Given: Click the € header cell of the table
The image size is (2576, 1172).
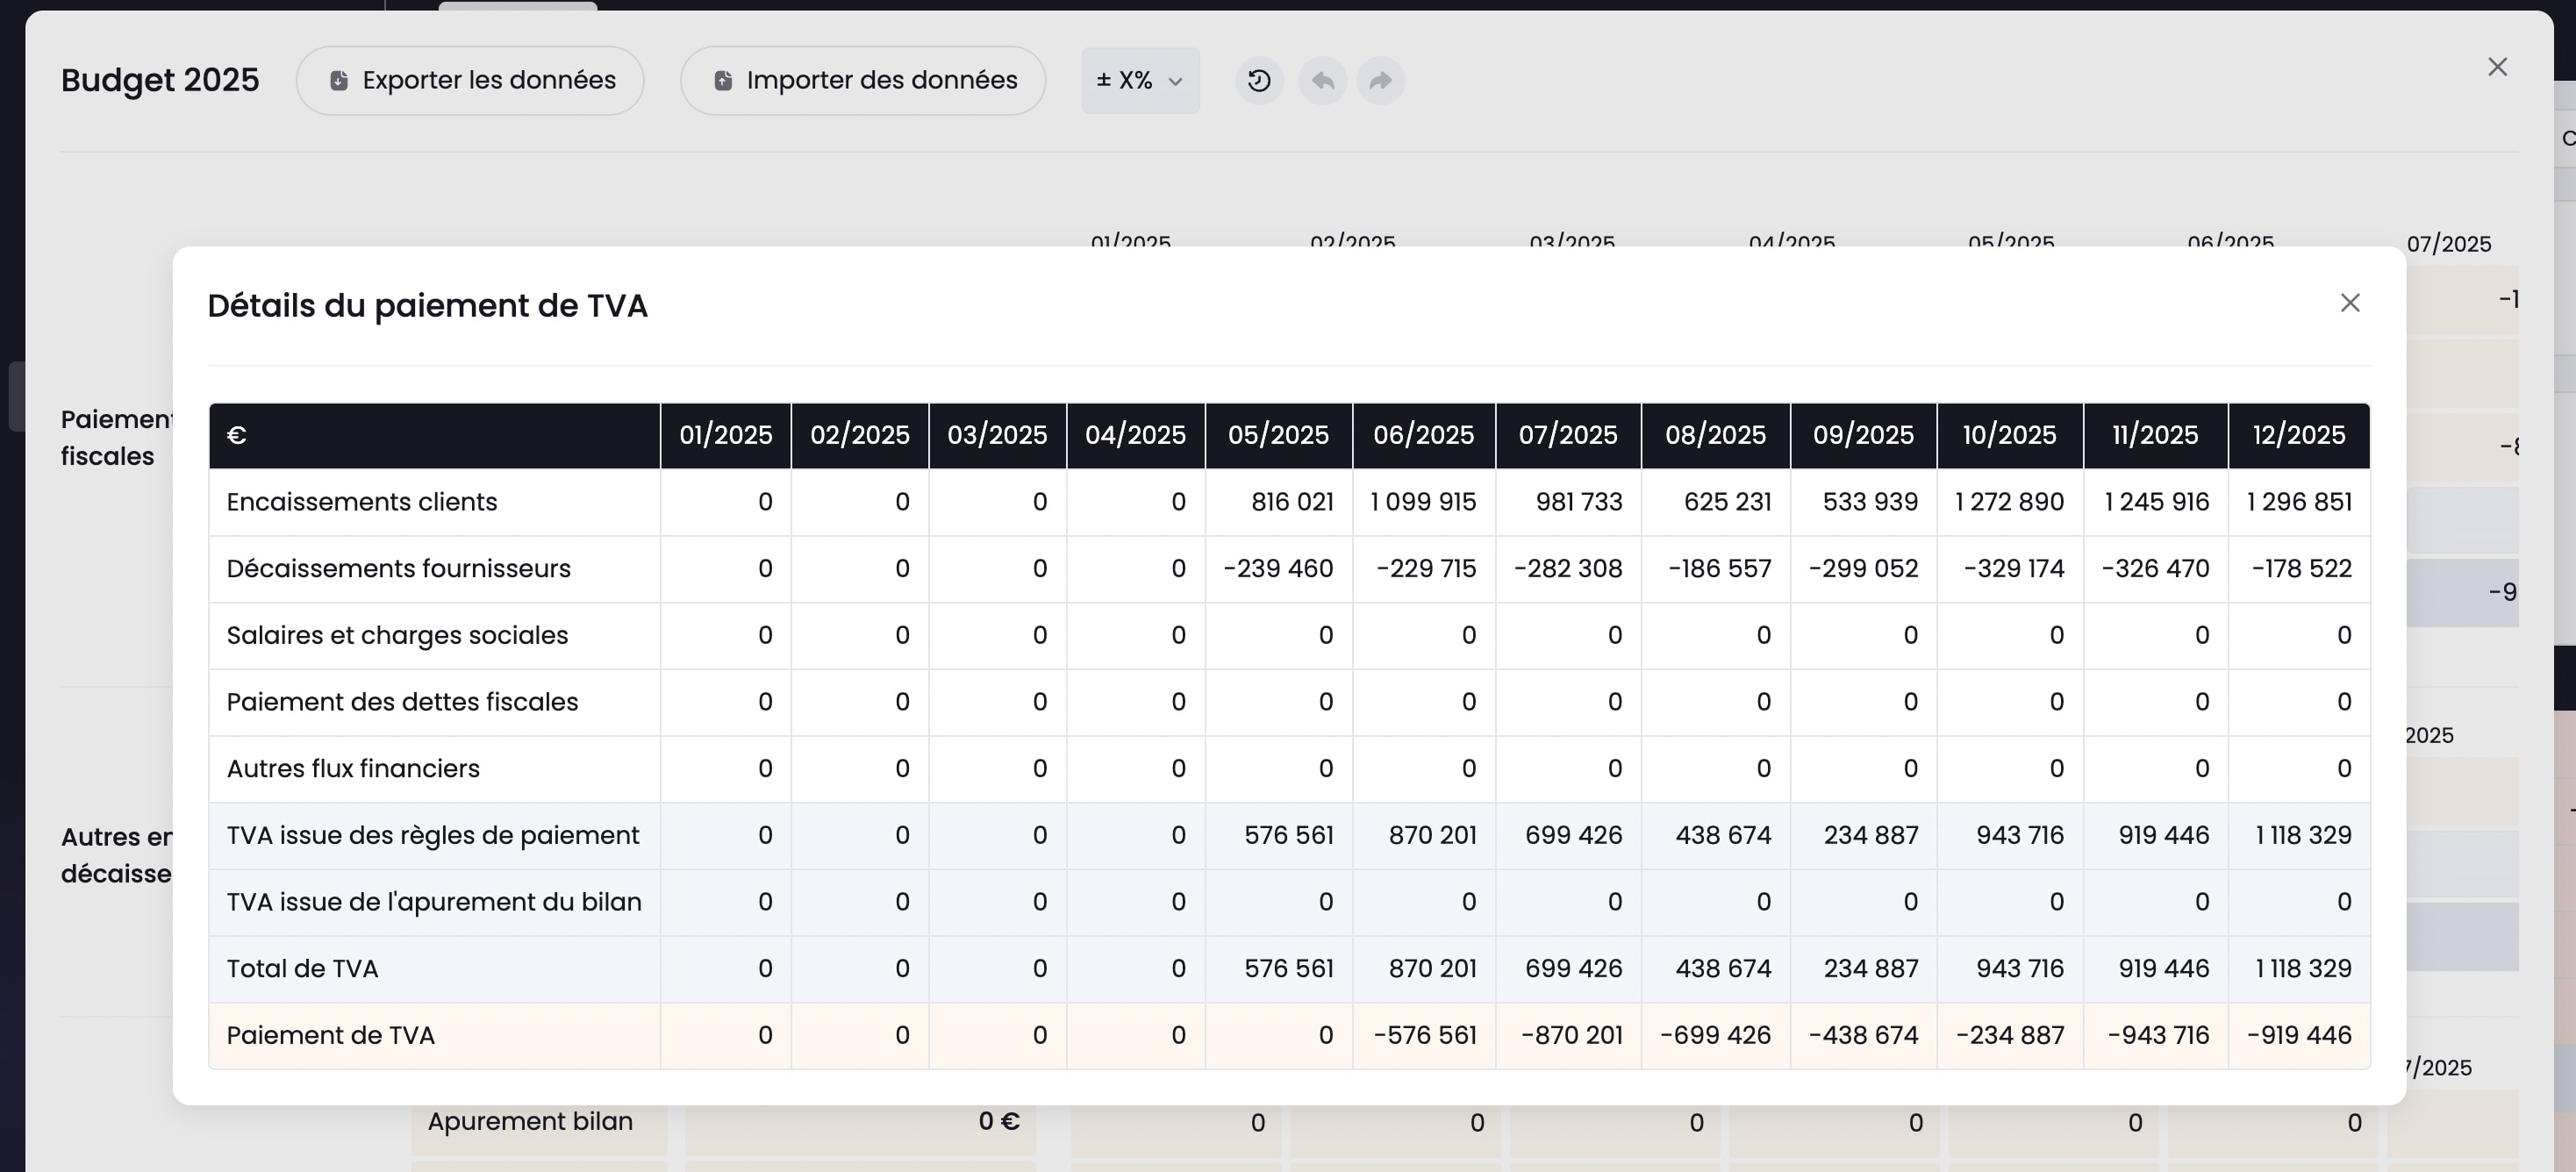Looking at the screenshot, I should point(236,435).
